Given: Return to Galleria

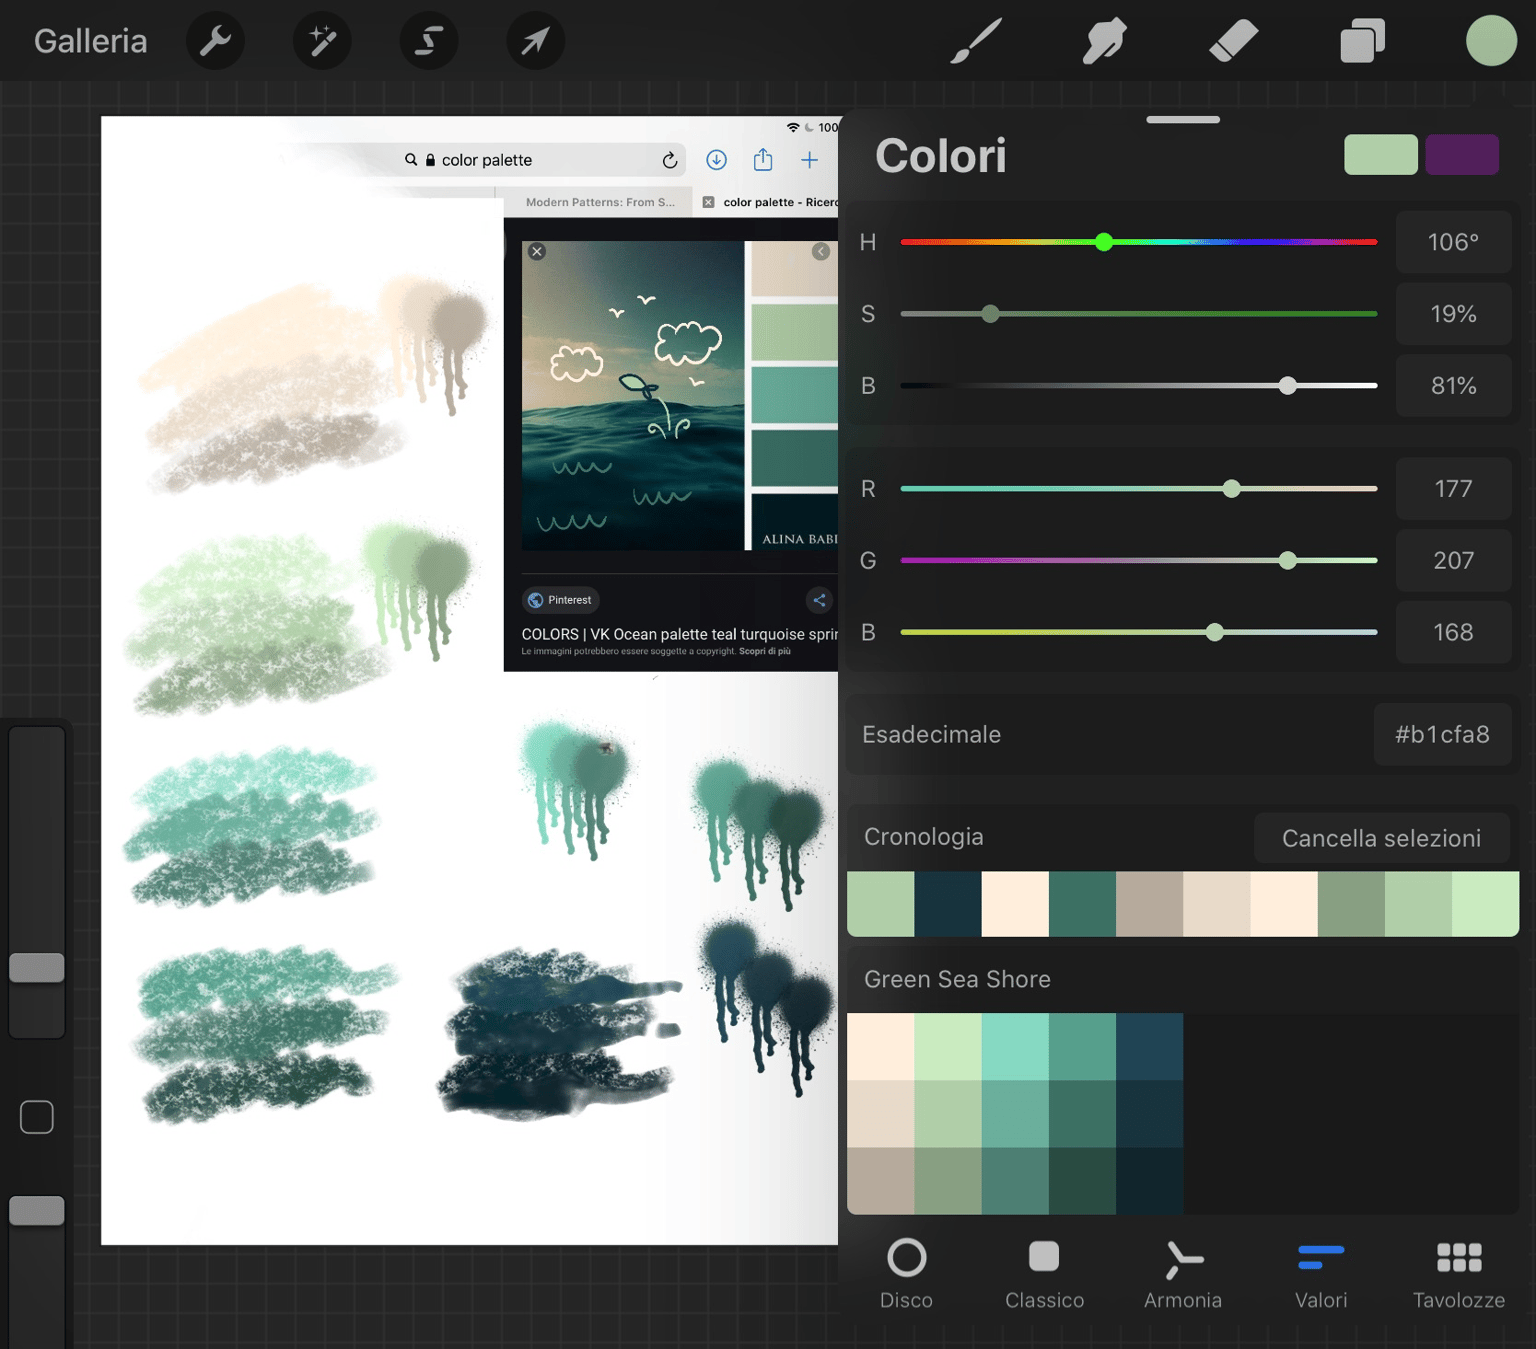Looking at the screenshot, I should (x=91, y=41).
